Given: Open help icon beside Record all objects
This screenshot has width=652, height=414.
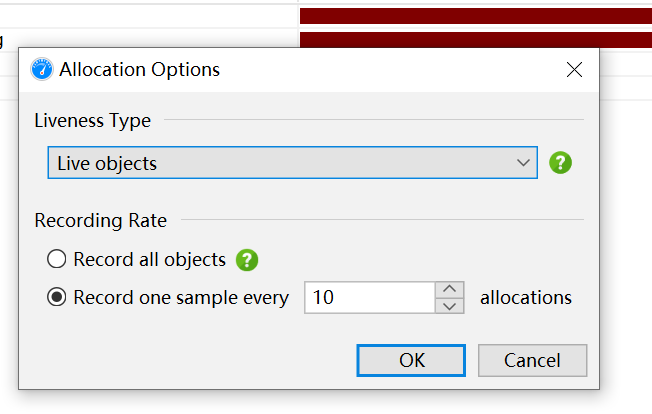Looking at the screenshot, I should [x=247, y=260].
